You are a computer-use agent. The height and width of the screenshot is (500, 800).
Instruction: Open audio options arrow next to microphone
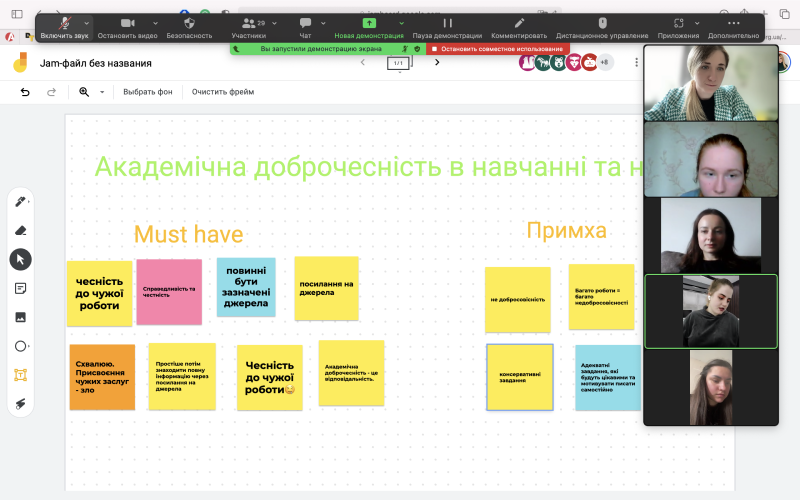point(87,23)
